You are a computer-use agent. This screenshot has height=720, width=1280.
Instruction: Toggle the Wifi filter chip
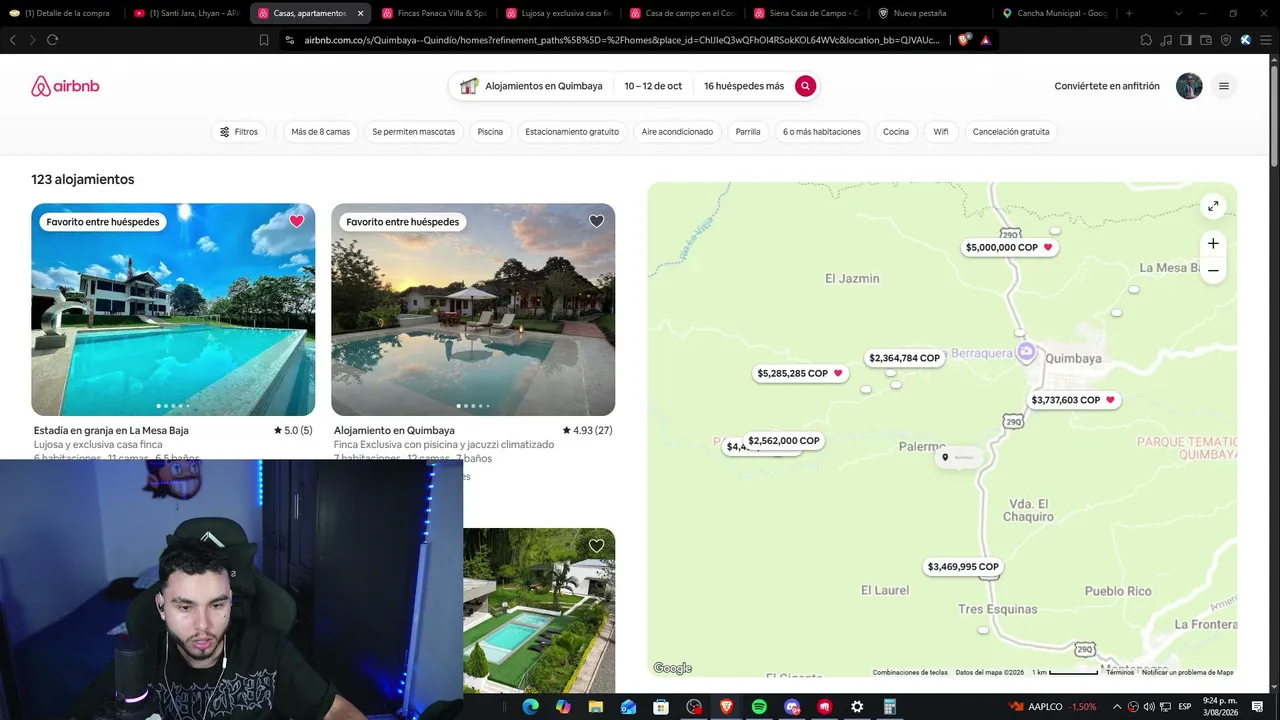point(941,132)
